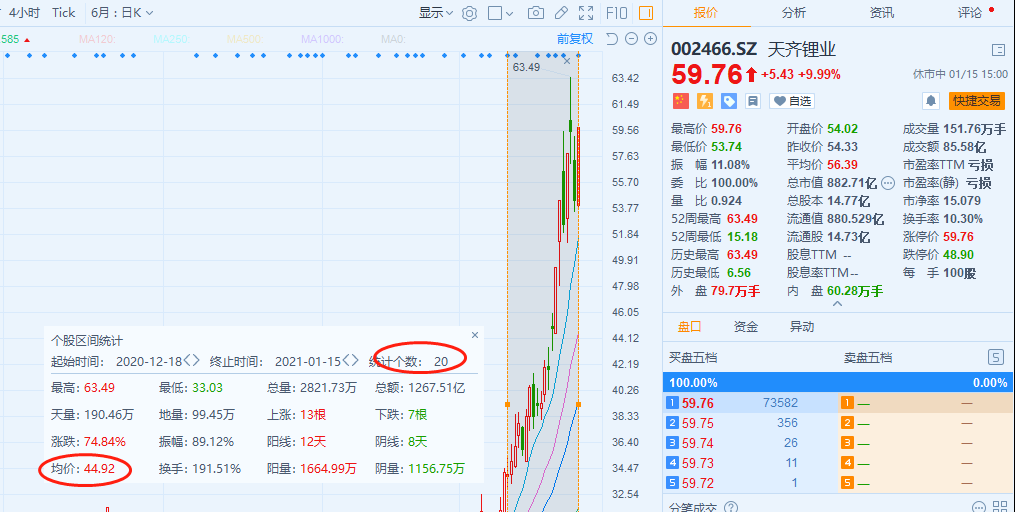
Task: Click the blue tag icon
Action: pyautogui.click(x=728, y=101)
